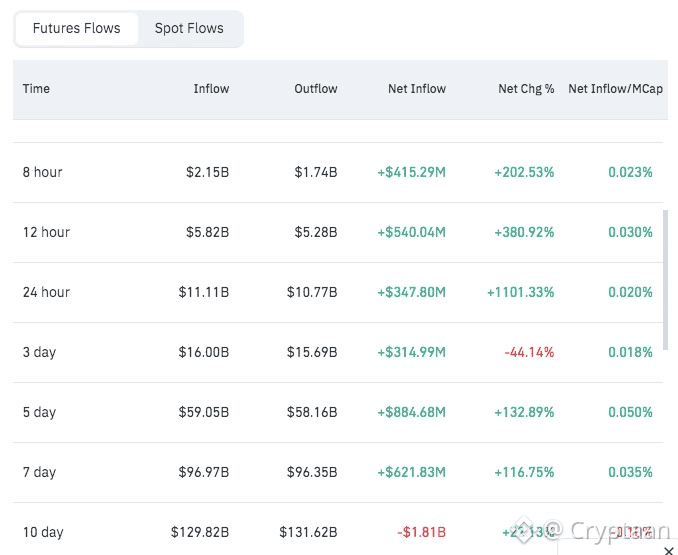Close the overlay with the bottom-right X

(x=669, y=550)
